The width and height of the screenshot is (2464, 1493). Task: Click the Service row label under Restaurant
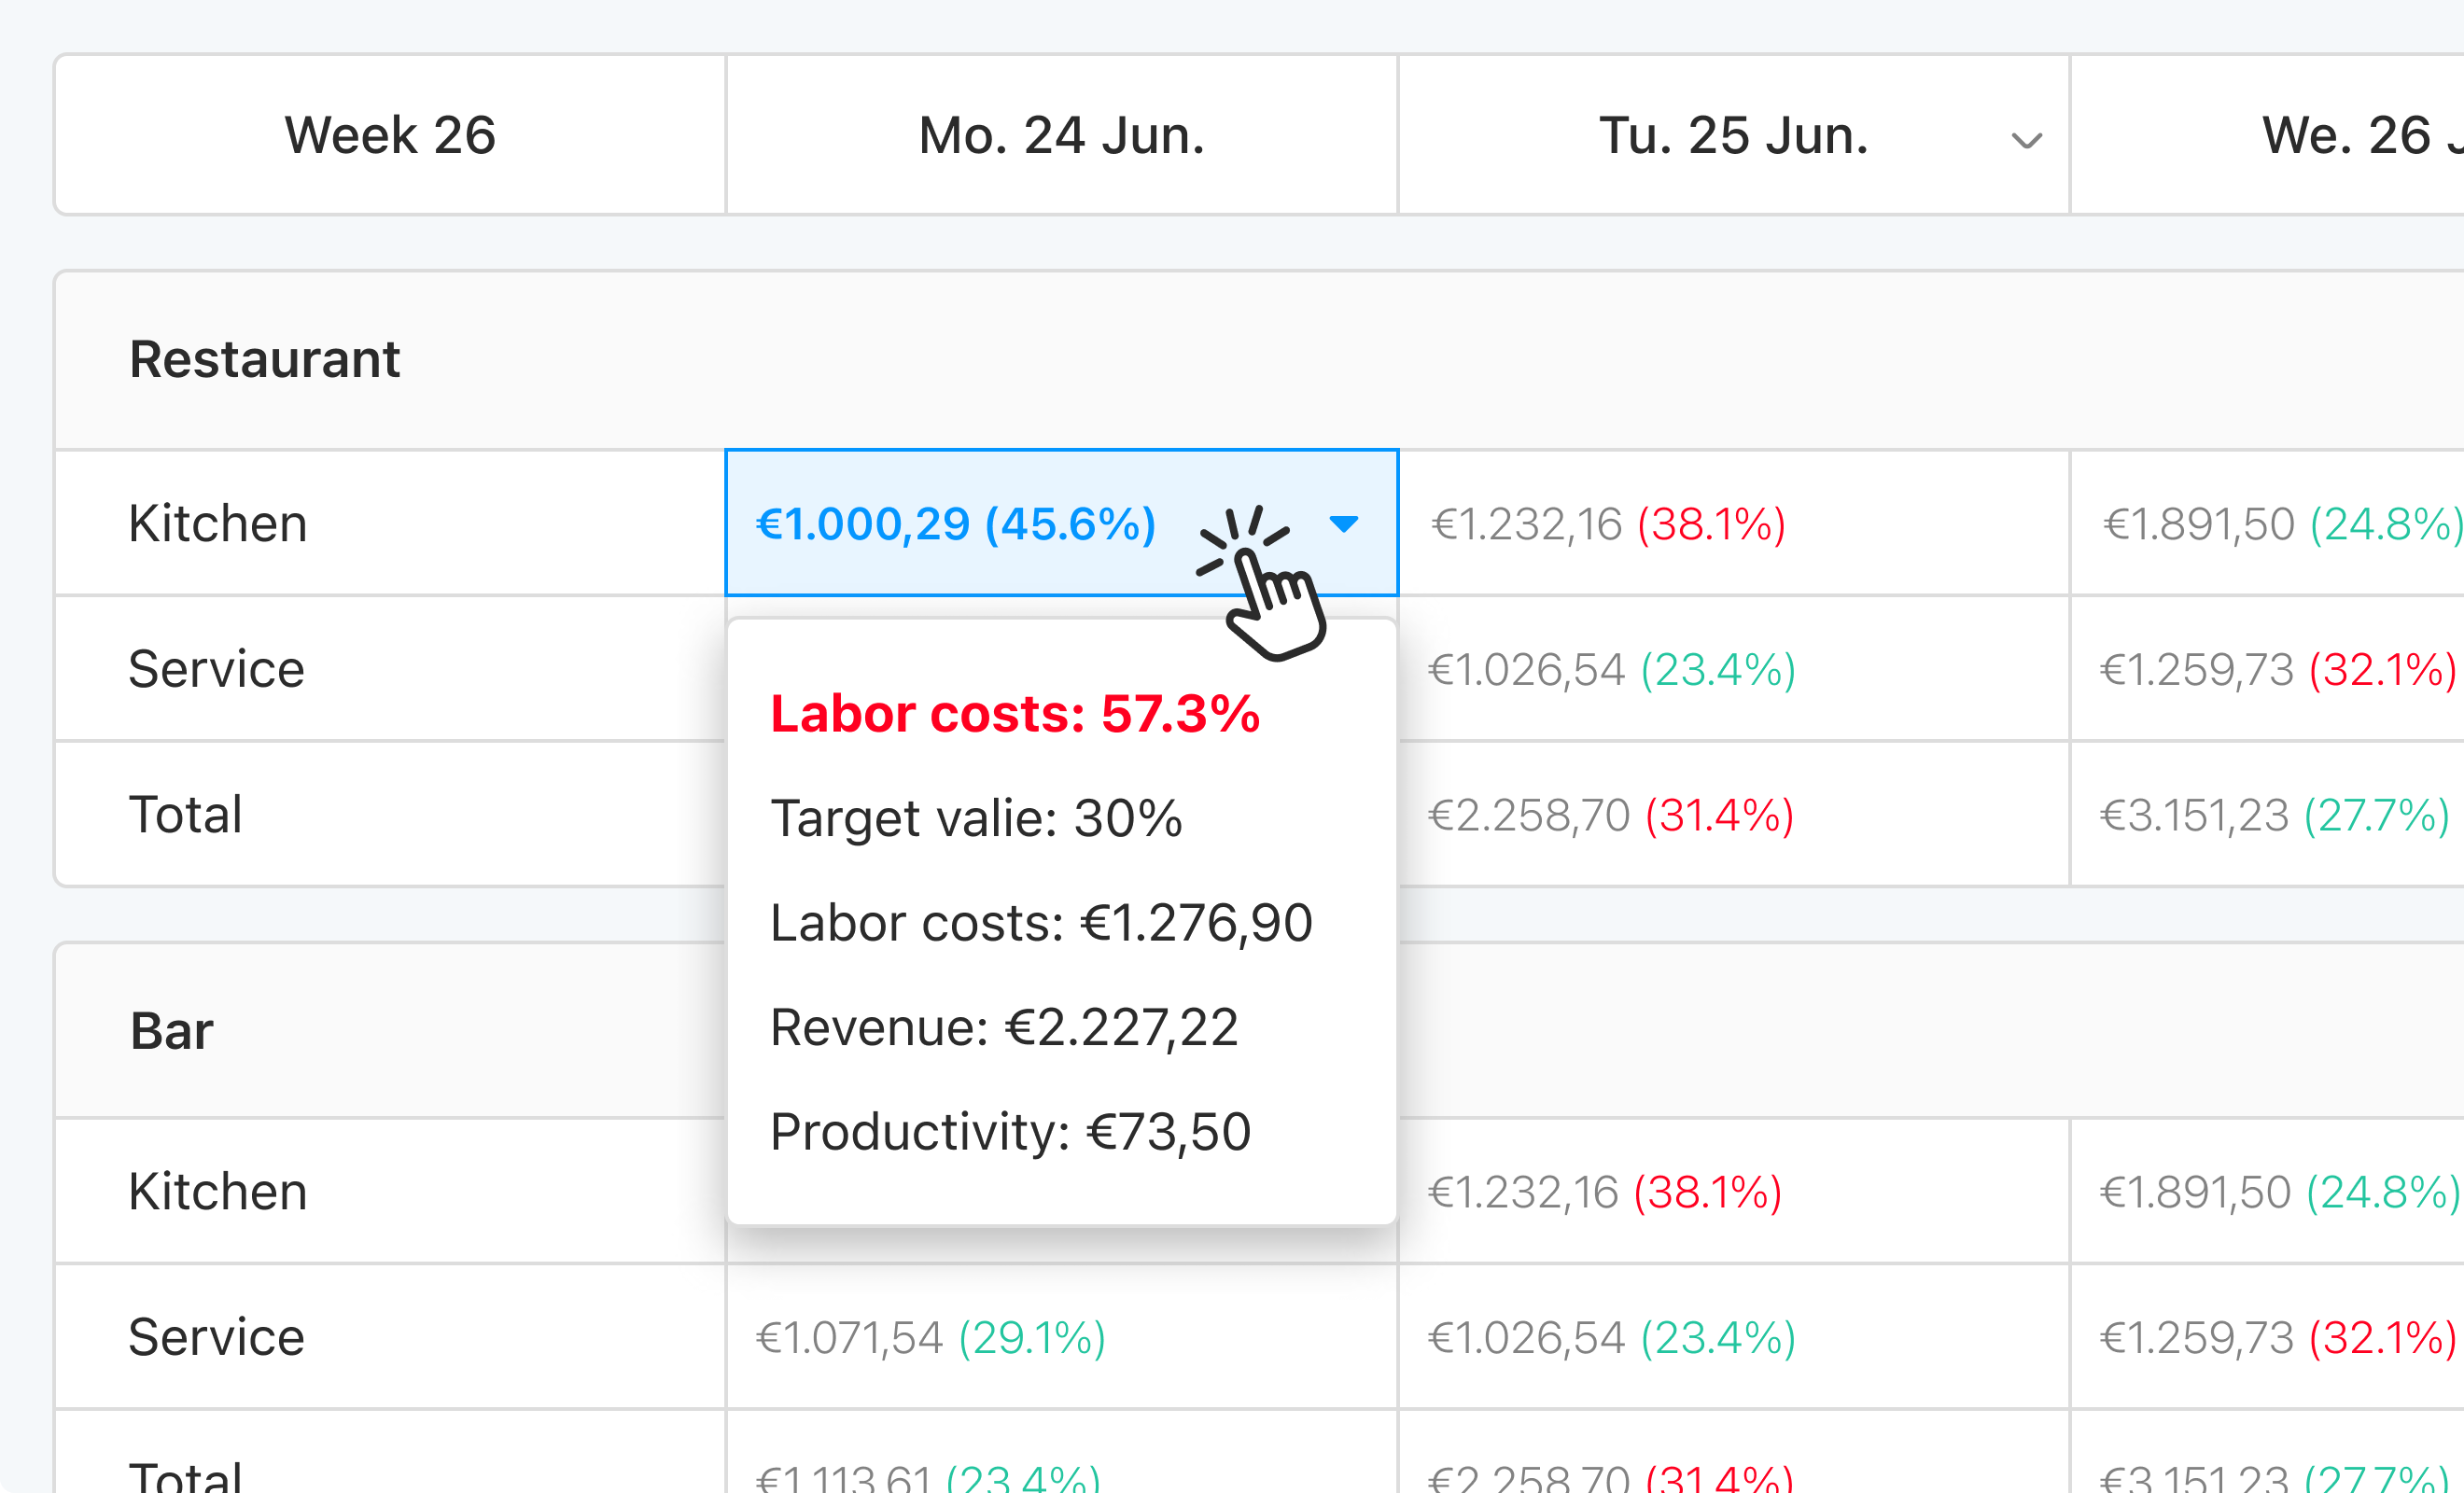coord(215,668)
